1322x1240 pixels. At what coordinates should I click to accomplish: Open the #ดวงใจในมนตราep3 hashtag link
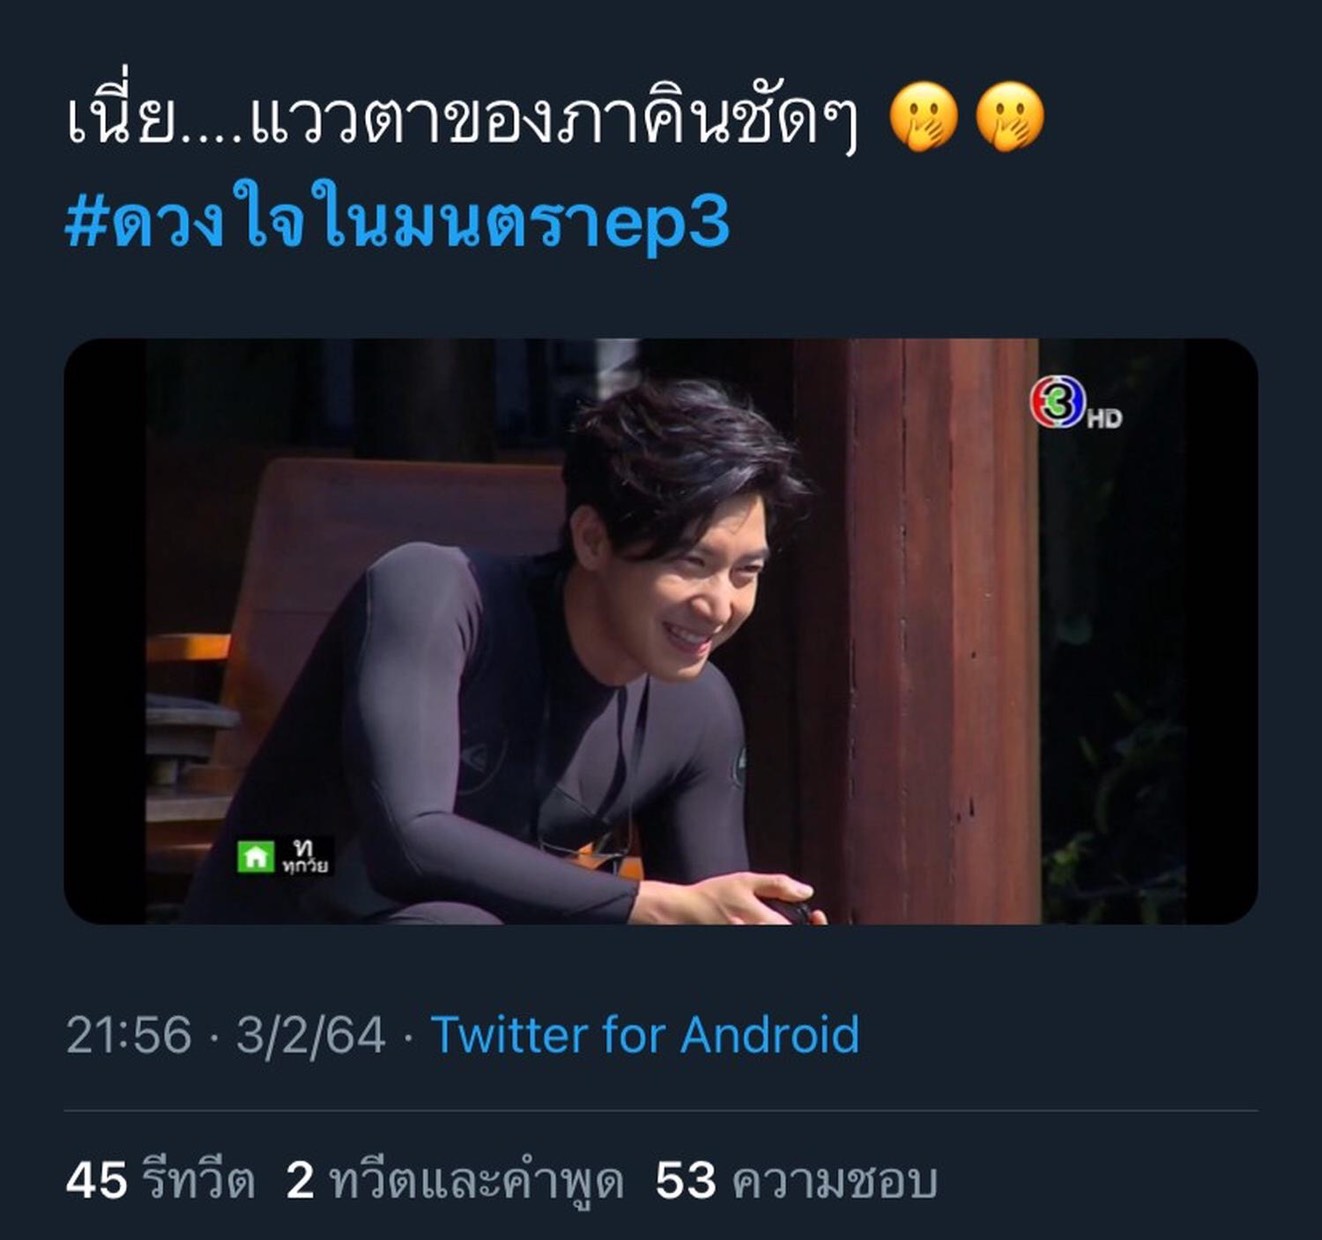(398, 222)
